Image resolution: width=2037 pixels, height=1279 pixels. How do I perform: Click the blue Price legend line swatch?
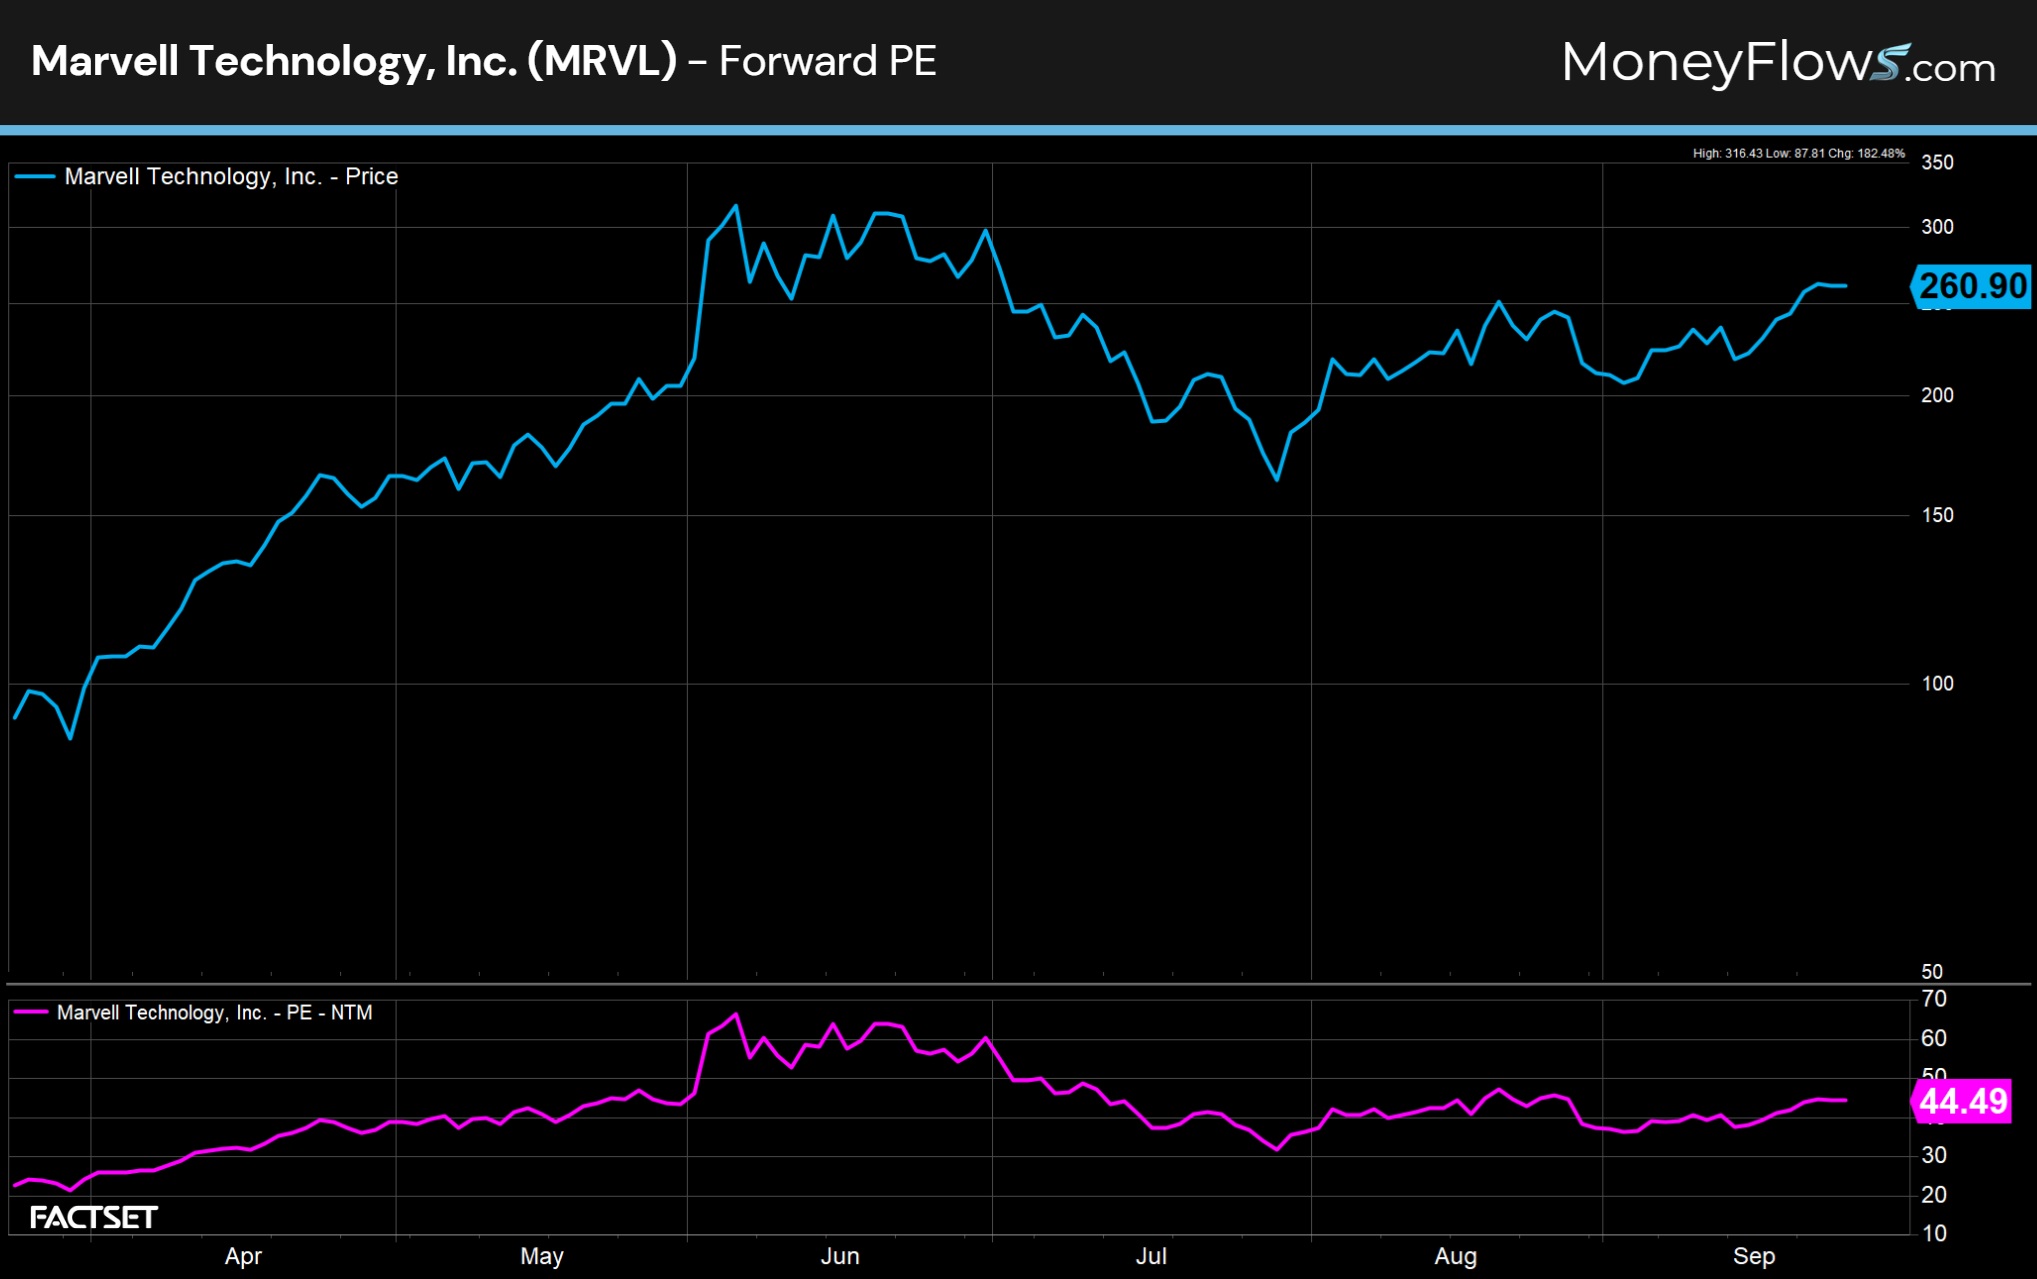pyautogui.click(x=35, y=177)
